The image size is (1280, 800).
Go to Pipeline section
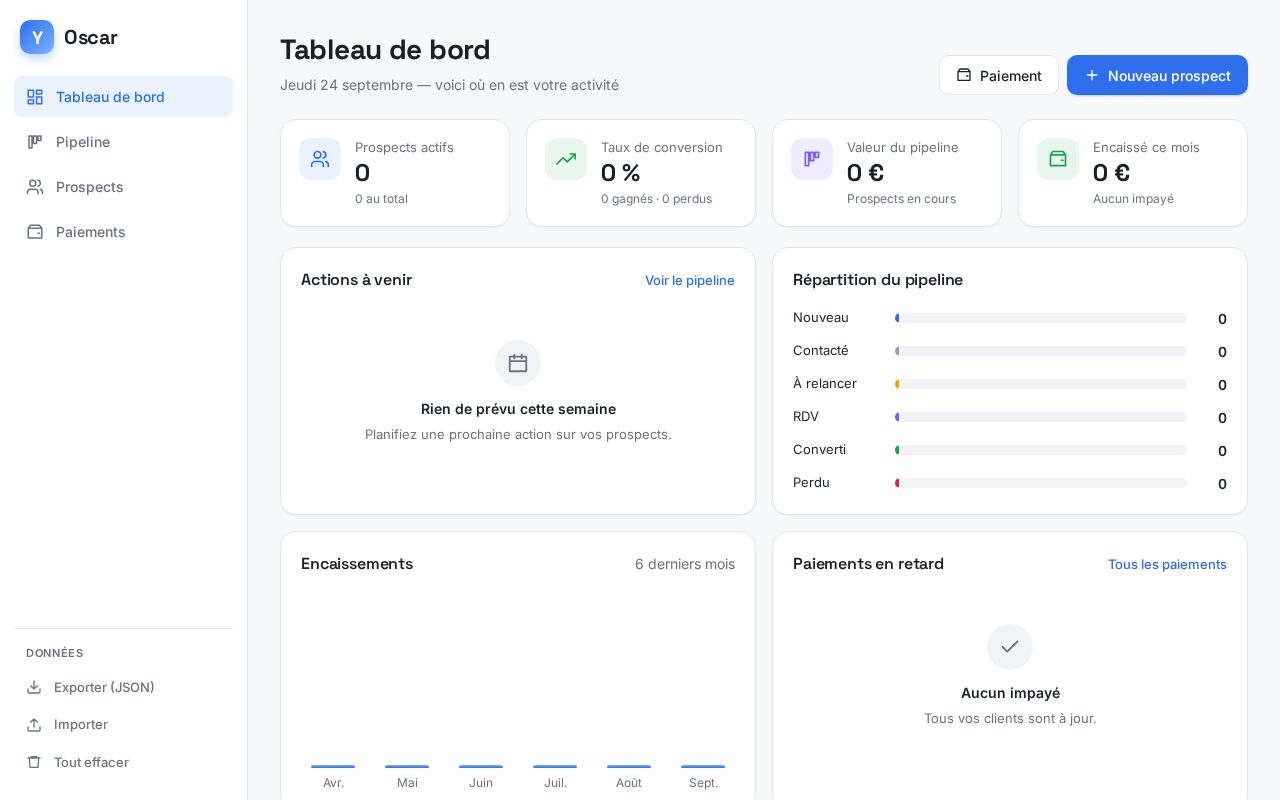pos(123,142)
